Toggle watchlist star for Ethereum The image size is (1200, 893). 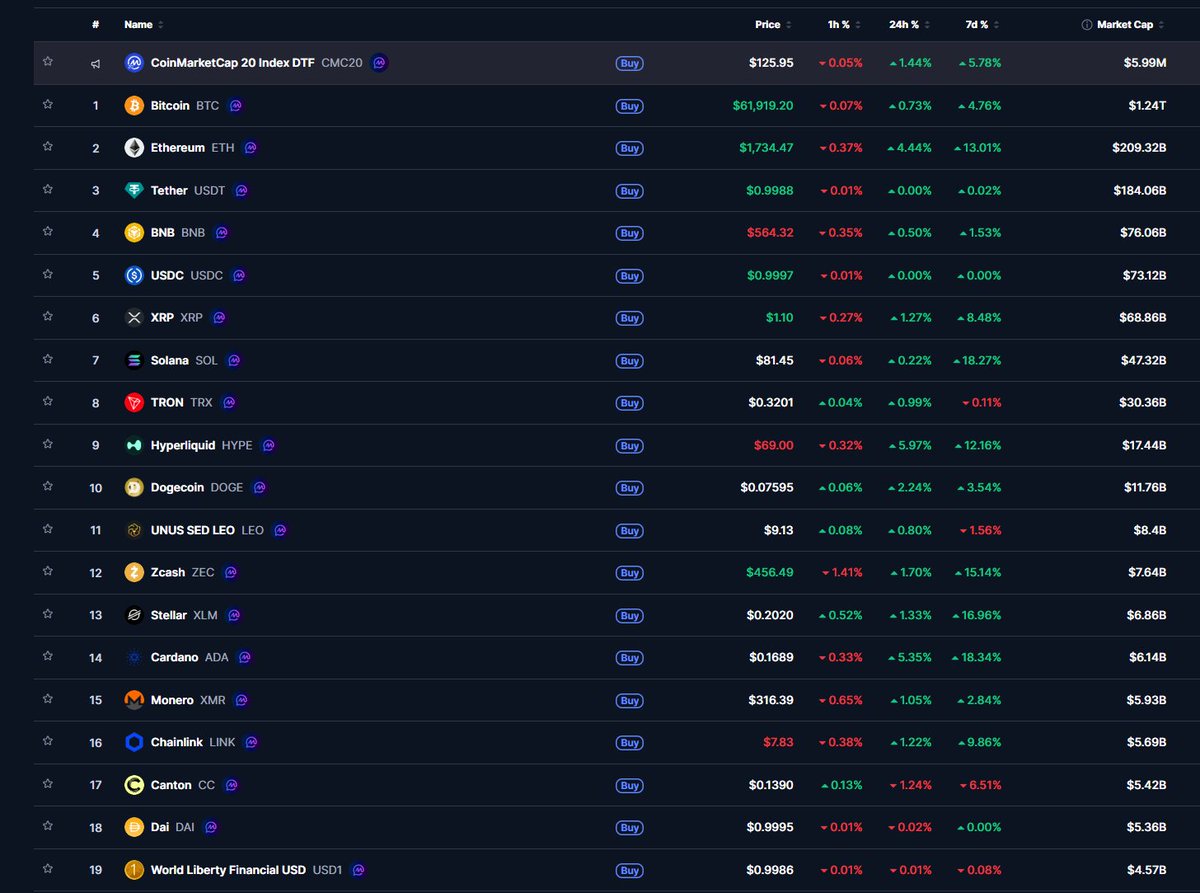pyautogui.click(x=47, y=146)
